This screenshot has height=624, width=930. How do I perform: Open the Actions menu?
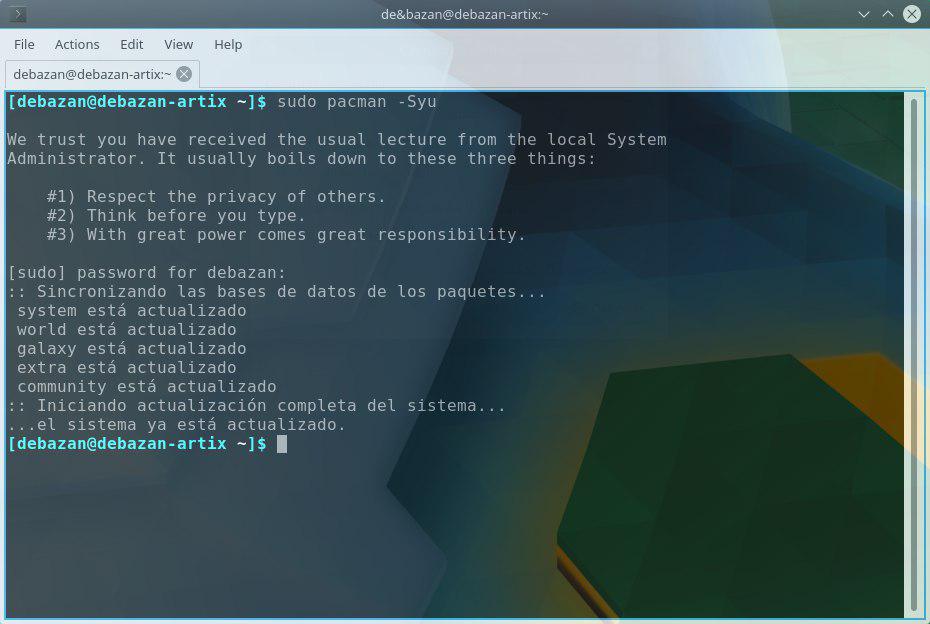[77, 44]
